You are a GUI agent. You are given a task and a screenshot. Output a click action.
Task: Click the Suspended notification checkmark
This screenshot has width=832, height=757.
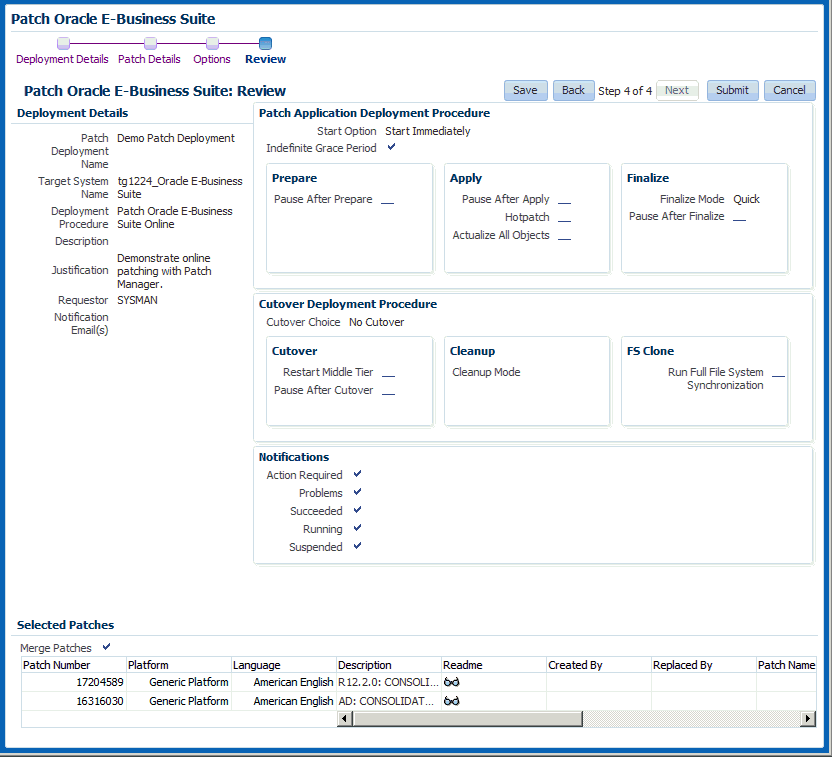(358, 546)
